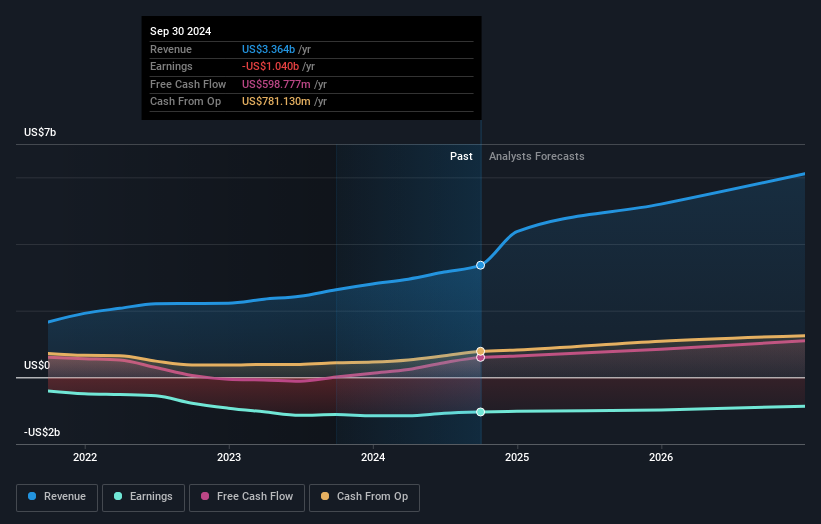The height and width of the screenshot is (524, 821).
Task: Click the pink Free Cash Flow legend dot
Action: pos(205,496)
